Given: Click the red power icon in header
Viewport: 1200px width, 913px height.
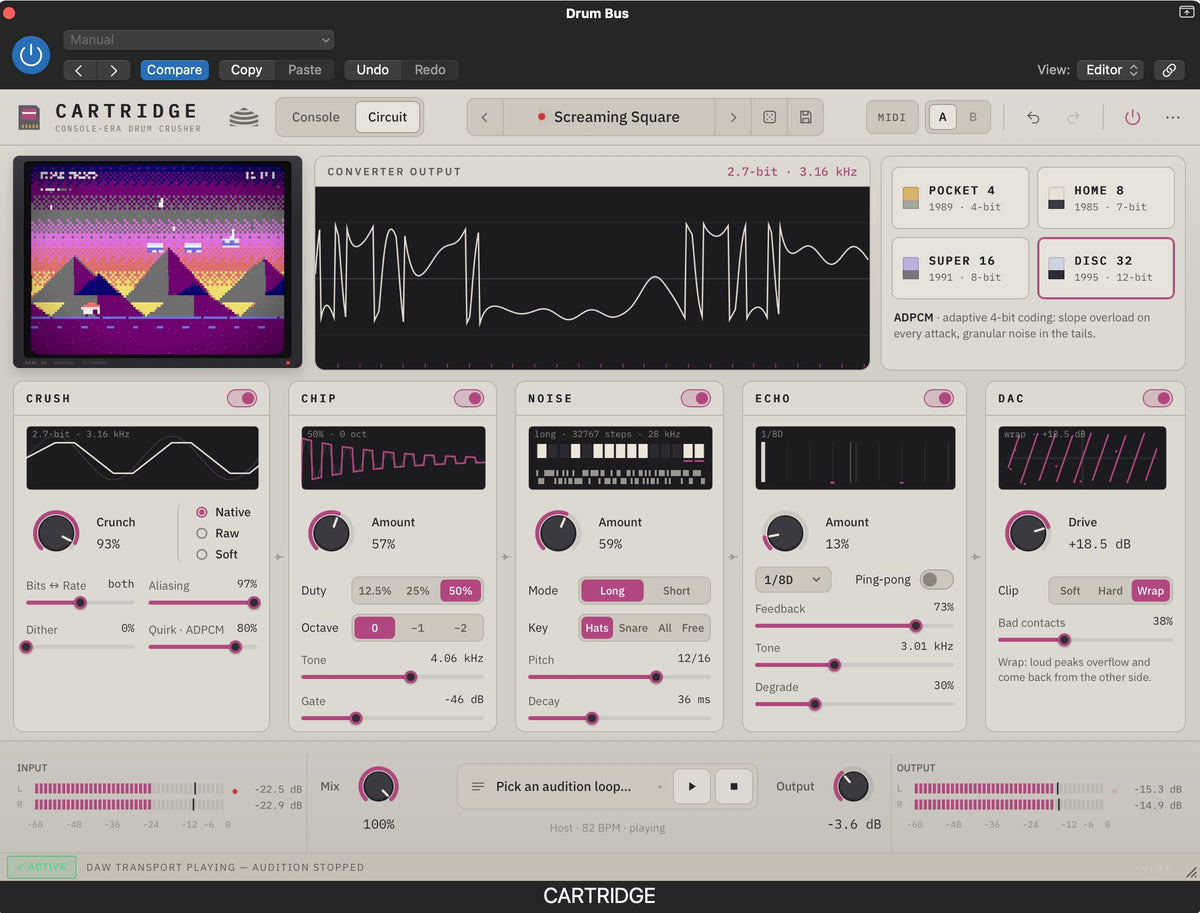Looking at the screenshot, I should point(1132,117).
